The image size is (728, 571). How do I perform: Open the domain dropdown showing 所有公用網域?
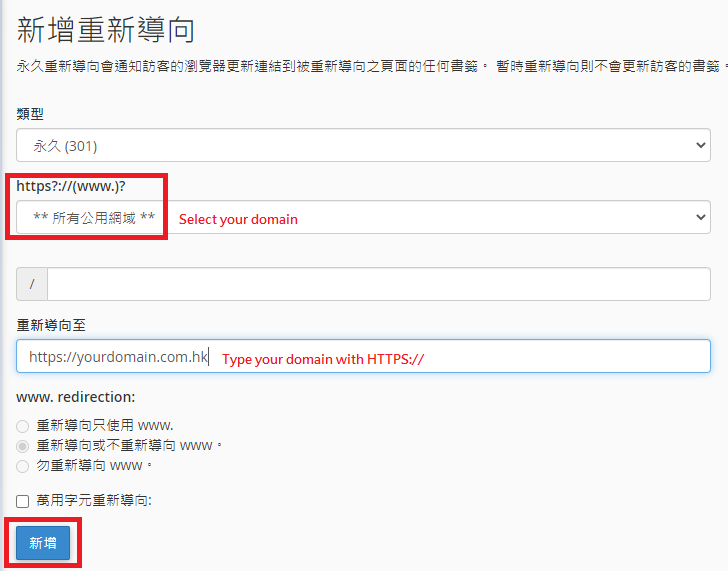pyautogui.click(x=363, y=217)
